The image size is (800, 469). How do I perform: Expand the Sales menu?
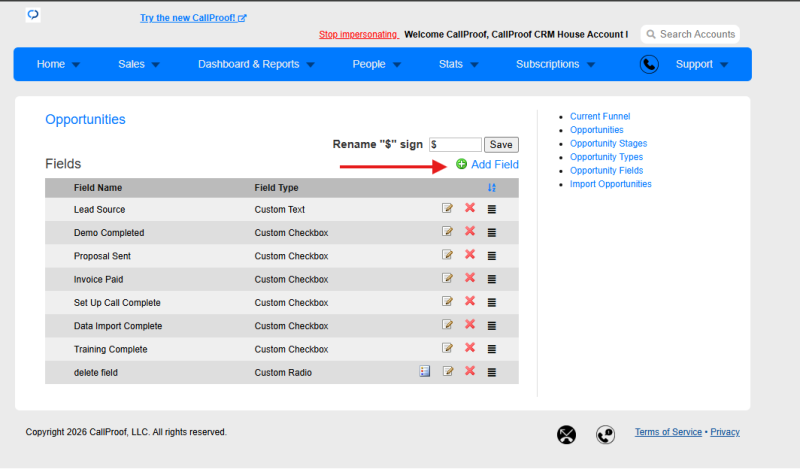click(x=139, y=64)
